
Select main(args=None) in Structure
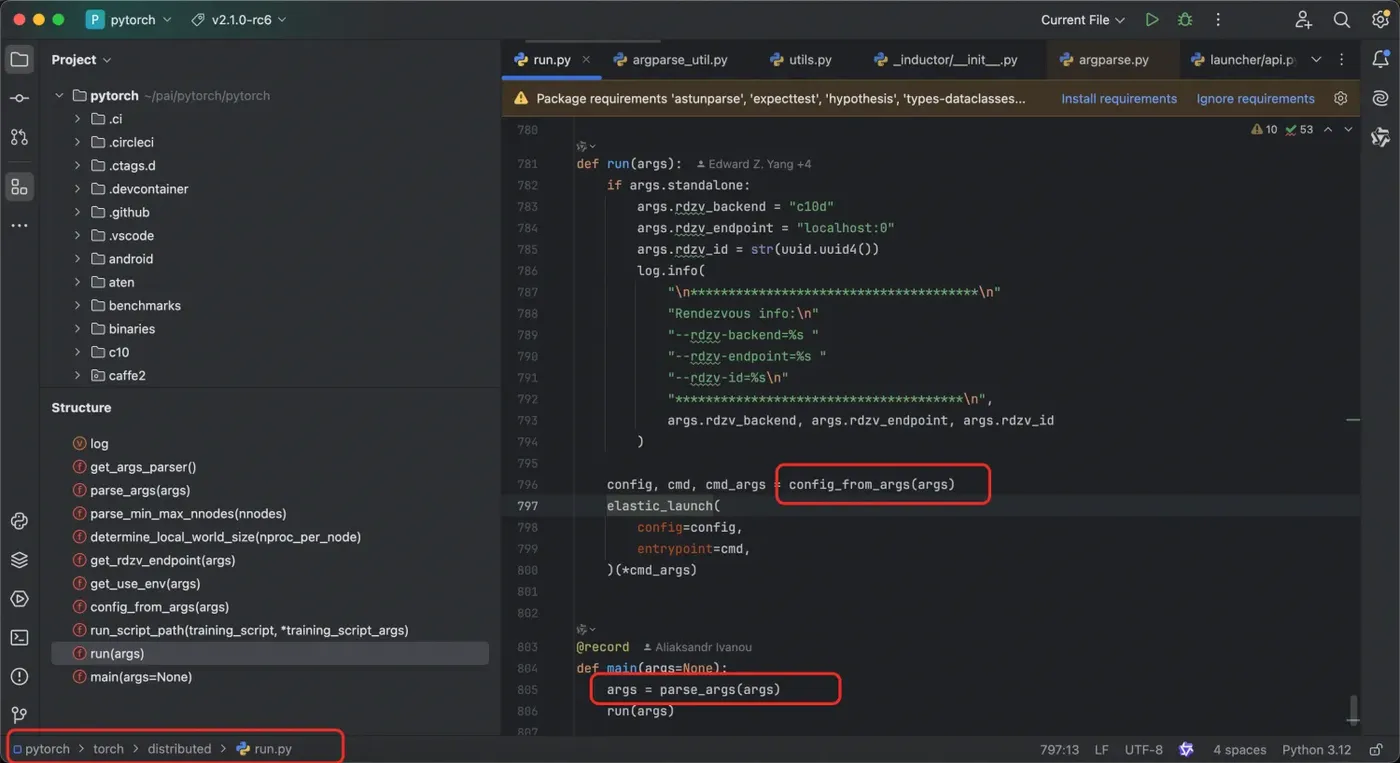[x=132, y=677]
